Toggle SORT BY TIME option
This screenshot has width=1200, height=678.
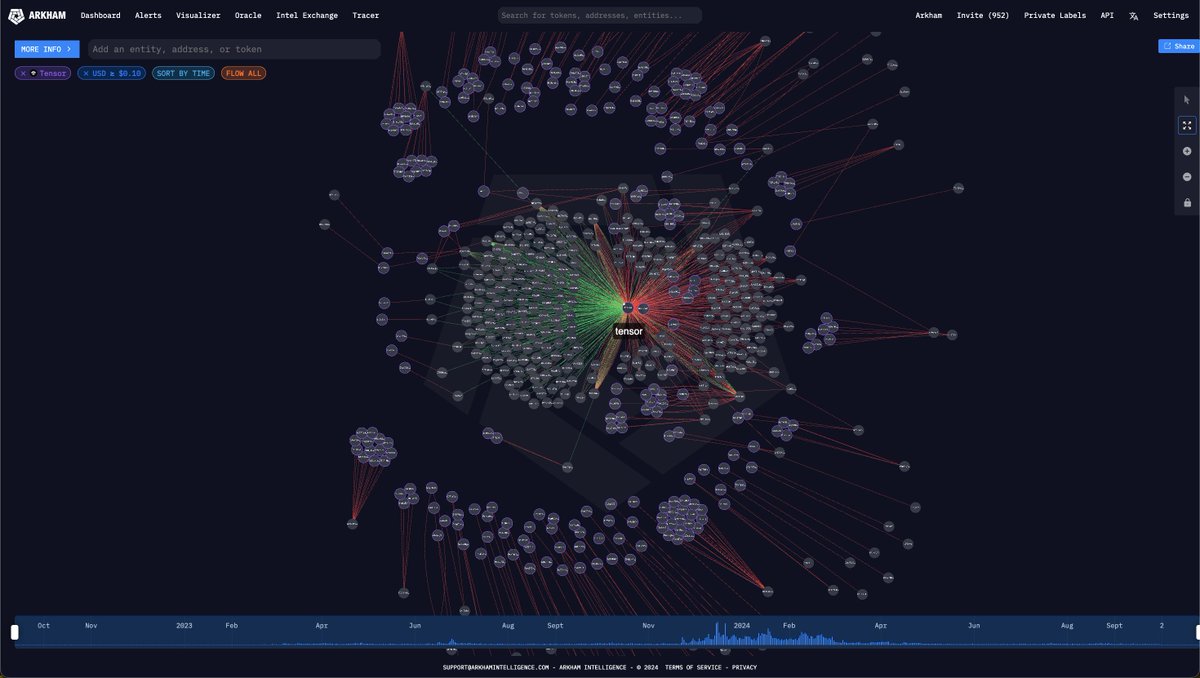183,73
